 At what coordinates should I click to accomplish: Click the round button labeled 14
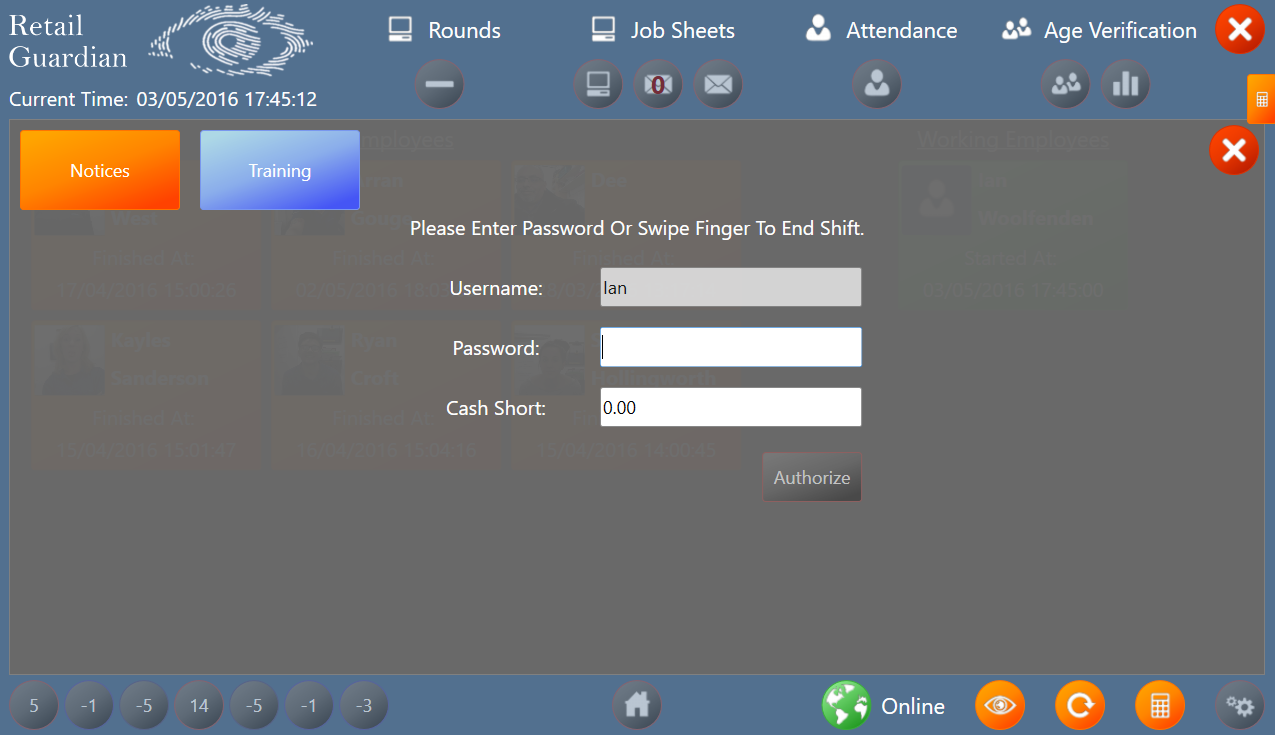tap(199, 706)
